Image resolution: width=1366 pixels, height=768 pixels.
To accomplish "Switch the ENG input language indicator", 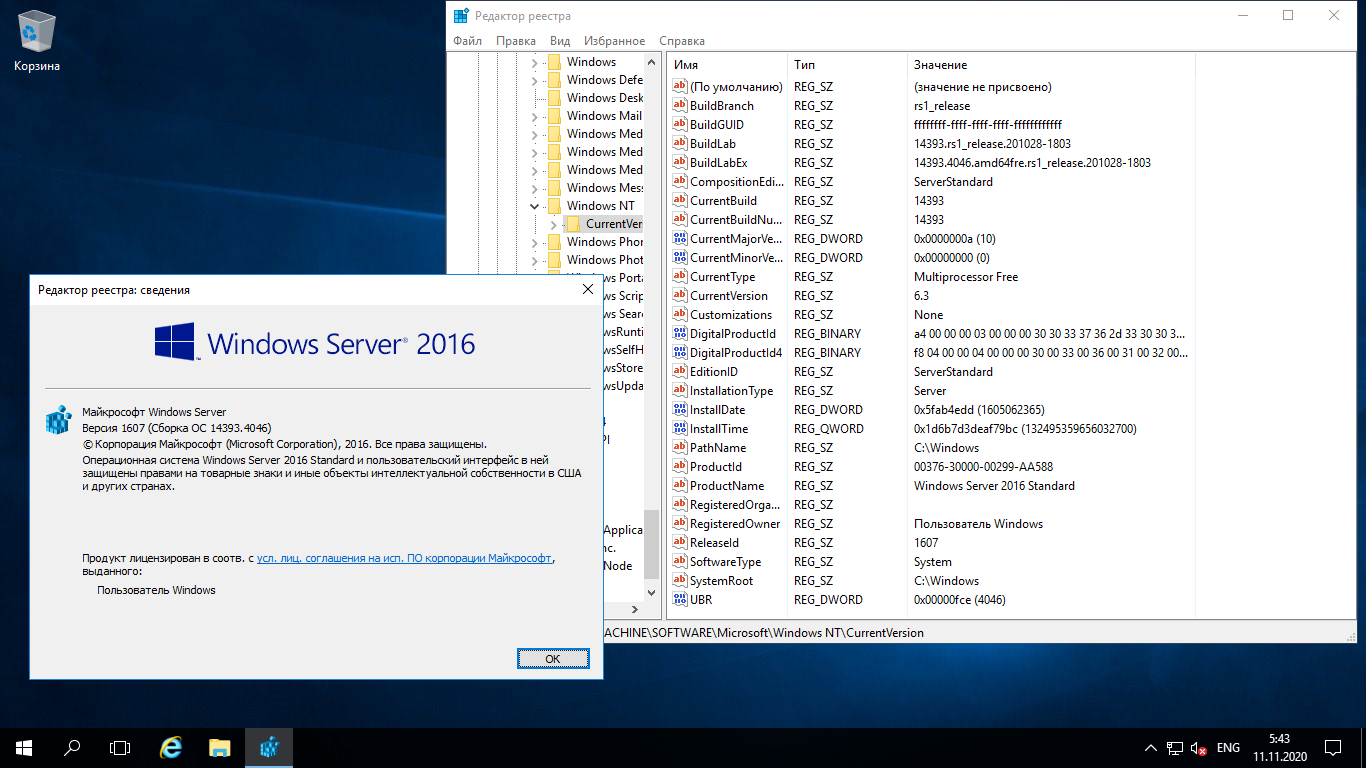I will pyautogui.click(x=1229, y=748).
